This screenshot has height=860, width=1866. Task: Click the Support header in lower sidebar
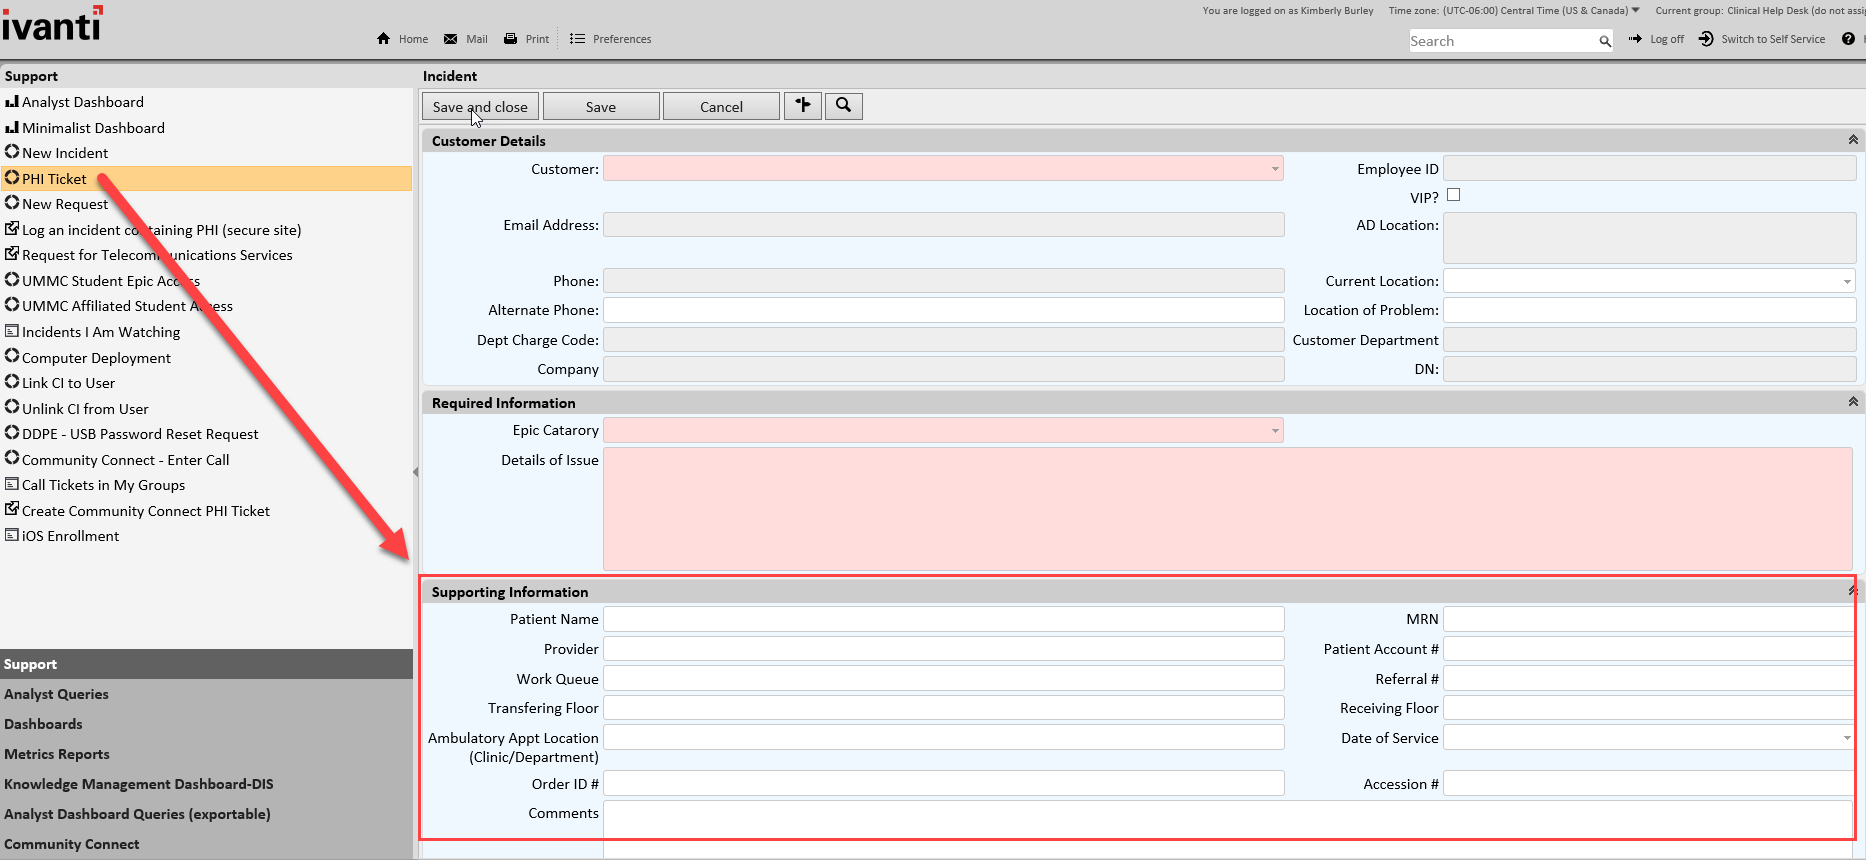[x=206, y=664]
